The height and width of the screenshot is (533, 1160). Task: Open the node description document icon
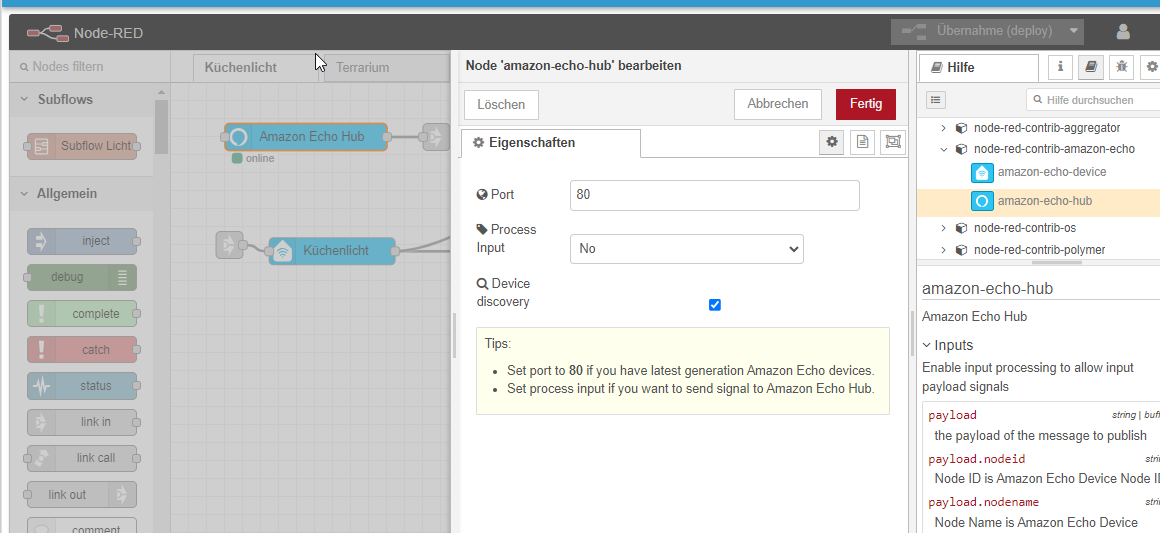tap(863, 141)
